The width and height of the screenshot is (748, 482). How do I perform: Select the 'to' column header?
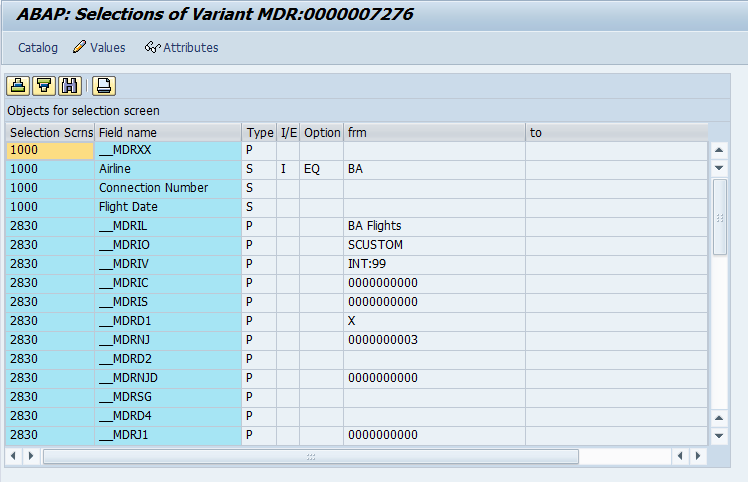click(617, 133)
